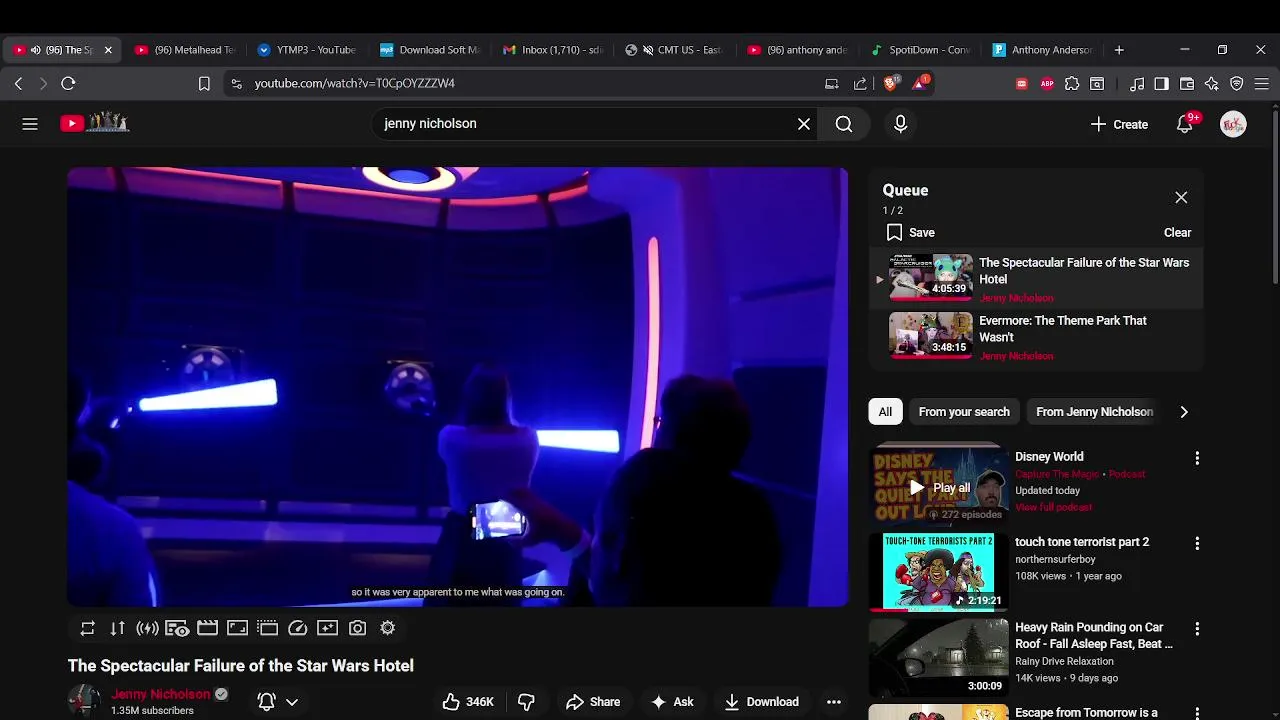The width and height of the screenshot is (1280, 720).
Task: Open the Jenny Nicholson channel link
Action: point(161,694)
